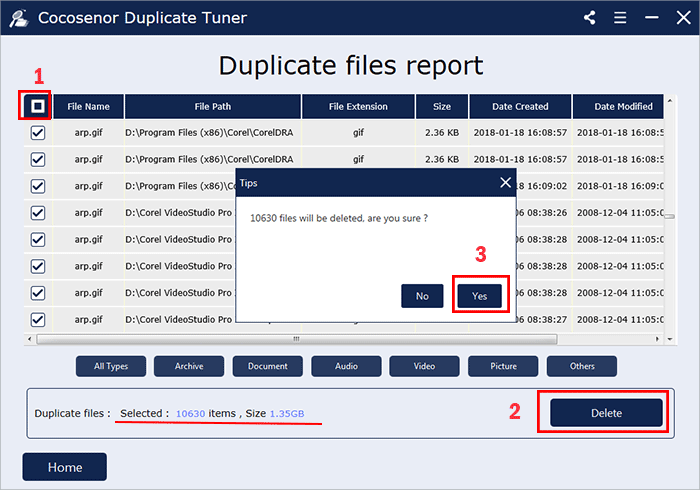The image size is (700, 490).
Task: Uncheck checkbox for row created 08:38:26
Action: click(x=38, y=213)
